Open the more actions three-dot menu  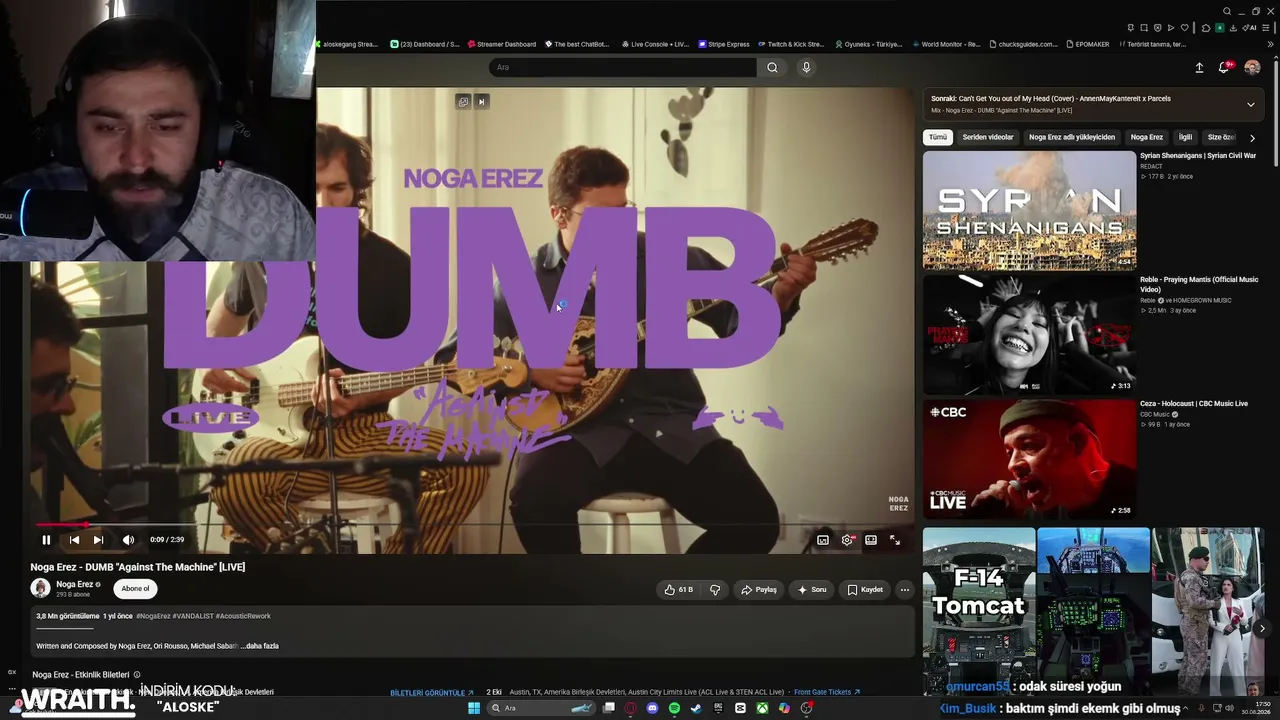pos(905,590)
